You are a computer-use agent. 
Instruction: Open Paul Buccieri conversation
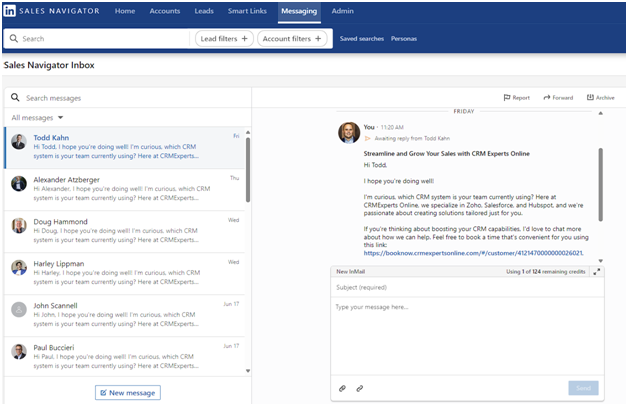(x=124, y=357)
